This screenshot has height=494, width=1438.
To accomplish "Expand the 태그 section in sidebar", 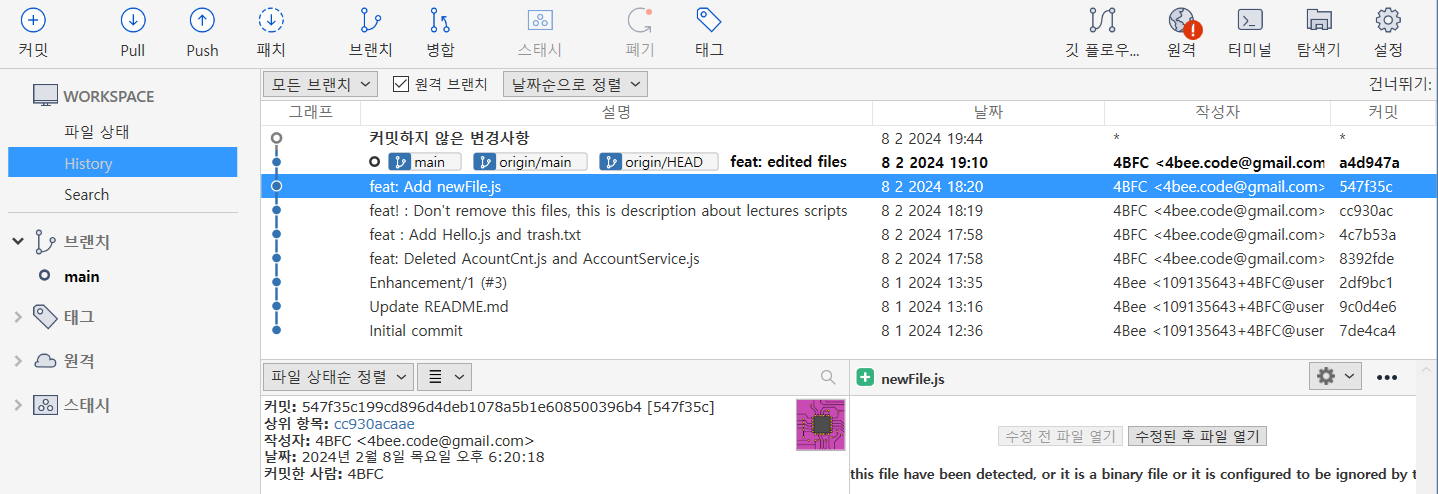I will (18, 317).
